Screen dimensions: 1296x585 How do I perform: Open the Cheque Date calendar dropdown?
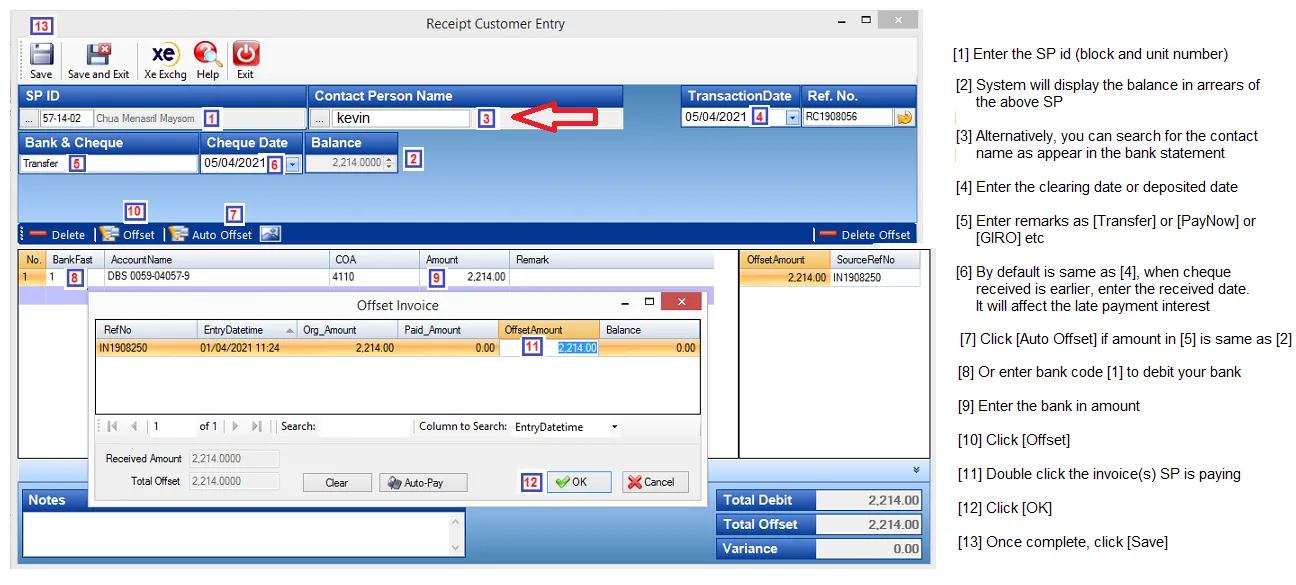[x=292, y=164]
